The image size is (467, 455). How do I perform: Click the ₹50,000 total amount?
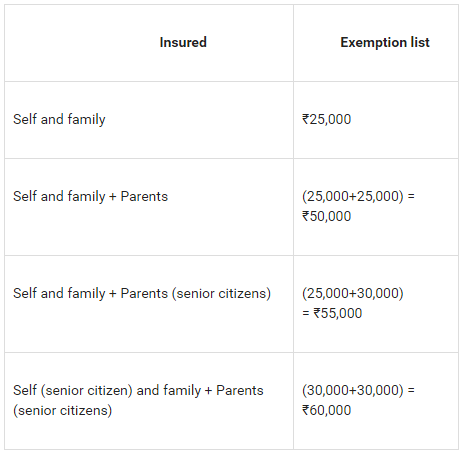point(326,216)
